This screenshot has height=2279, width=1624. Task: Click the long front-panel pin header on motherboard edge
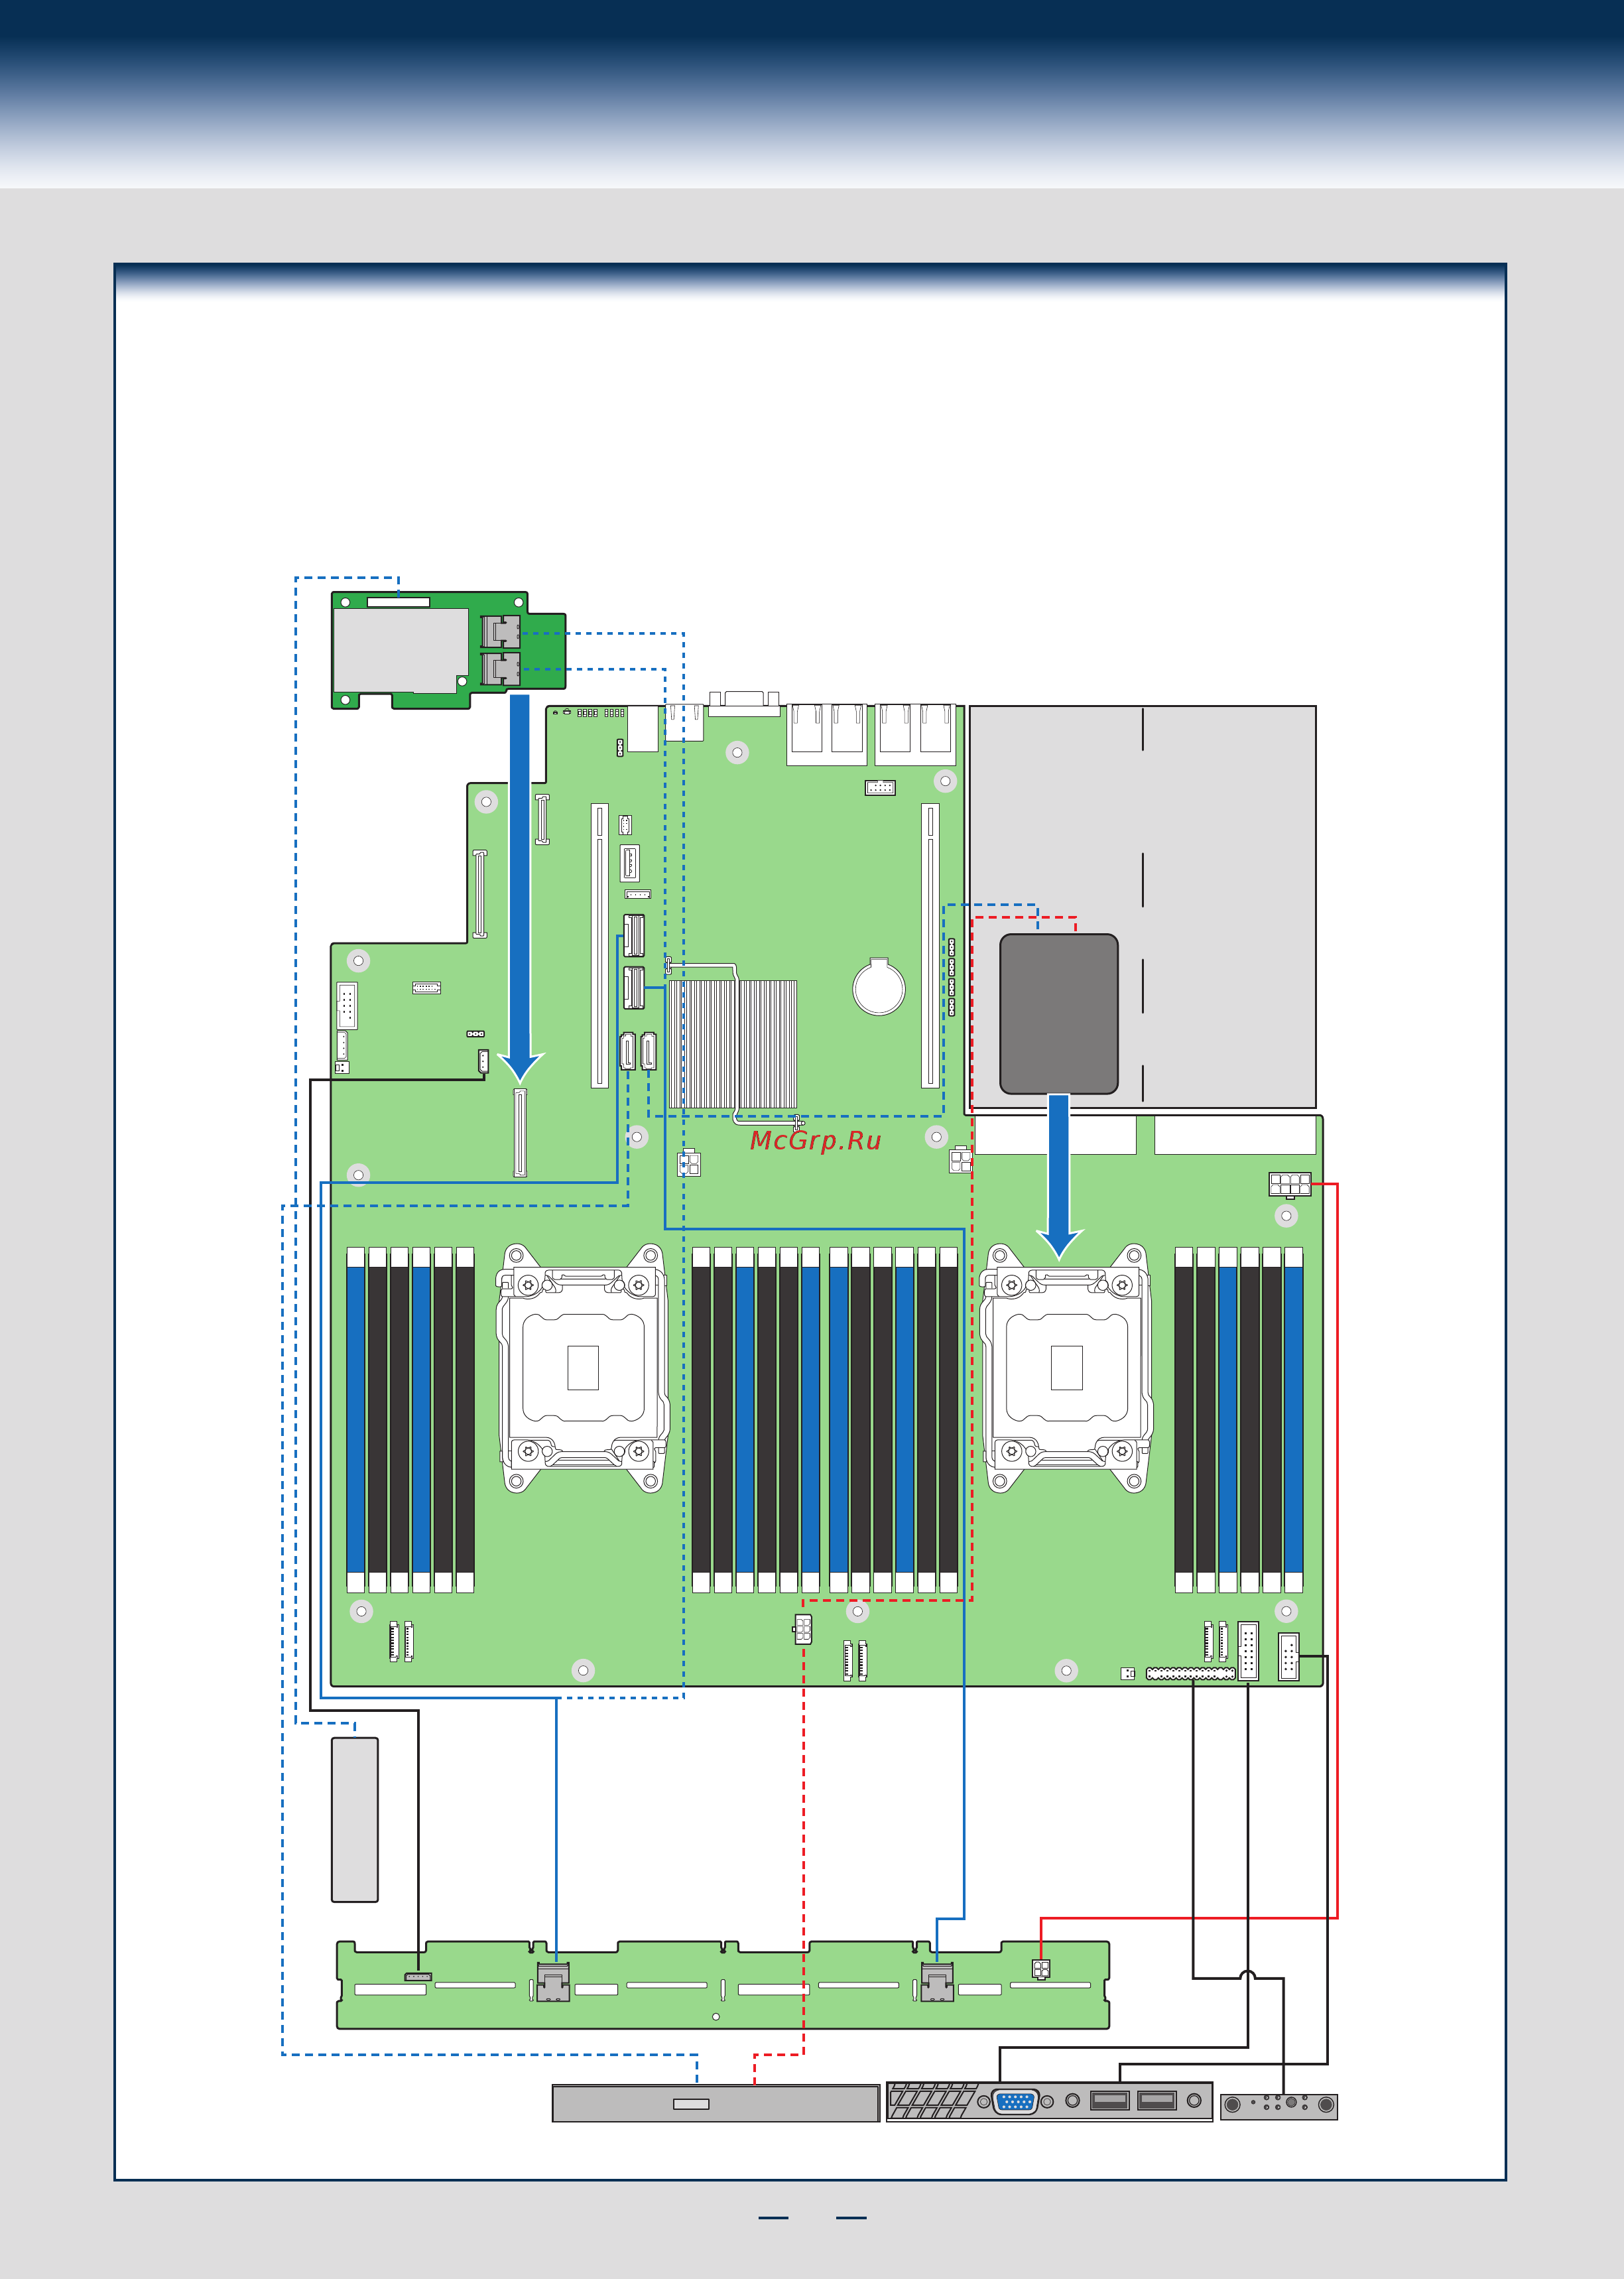pos(1191,1673)
